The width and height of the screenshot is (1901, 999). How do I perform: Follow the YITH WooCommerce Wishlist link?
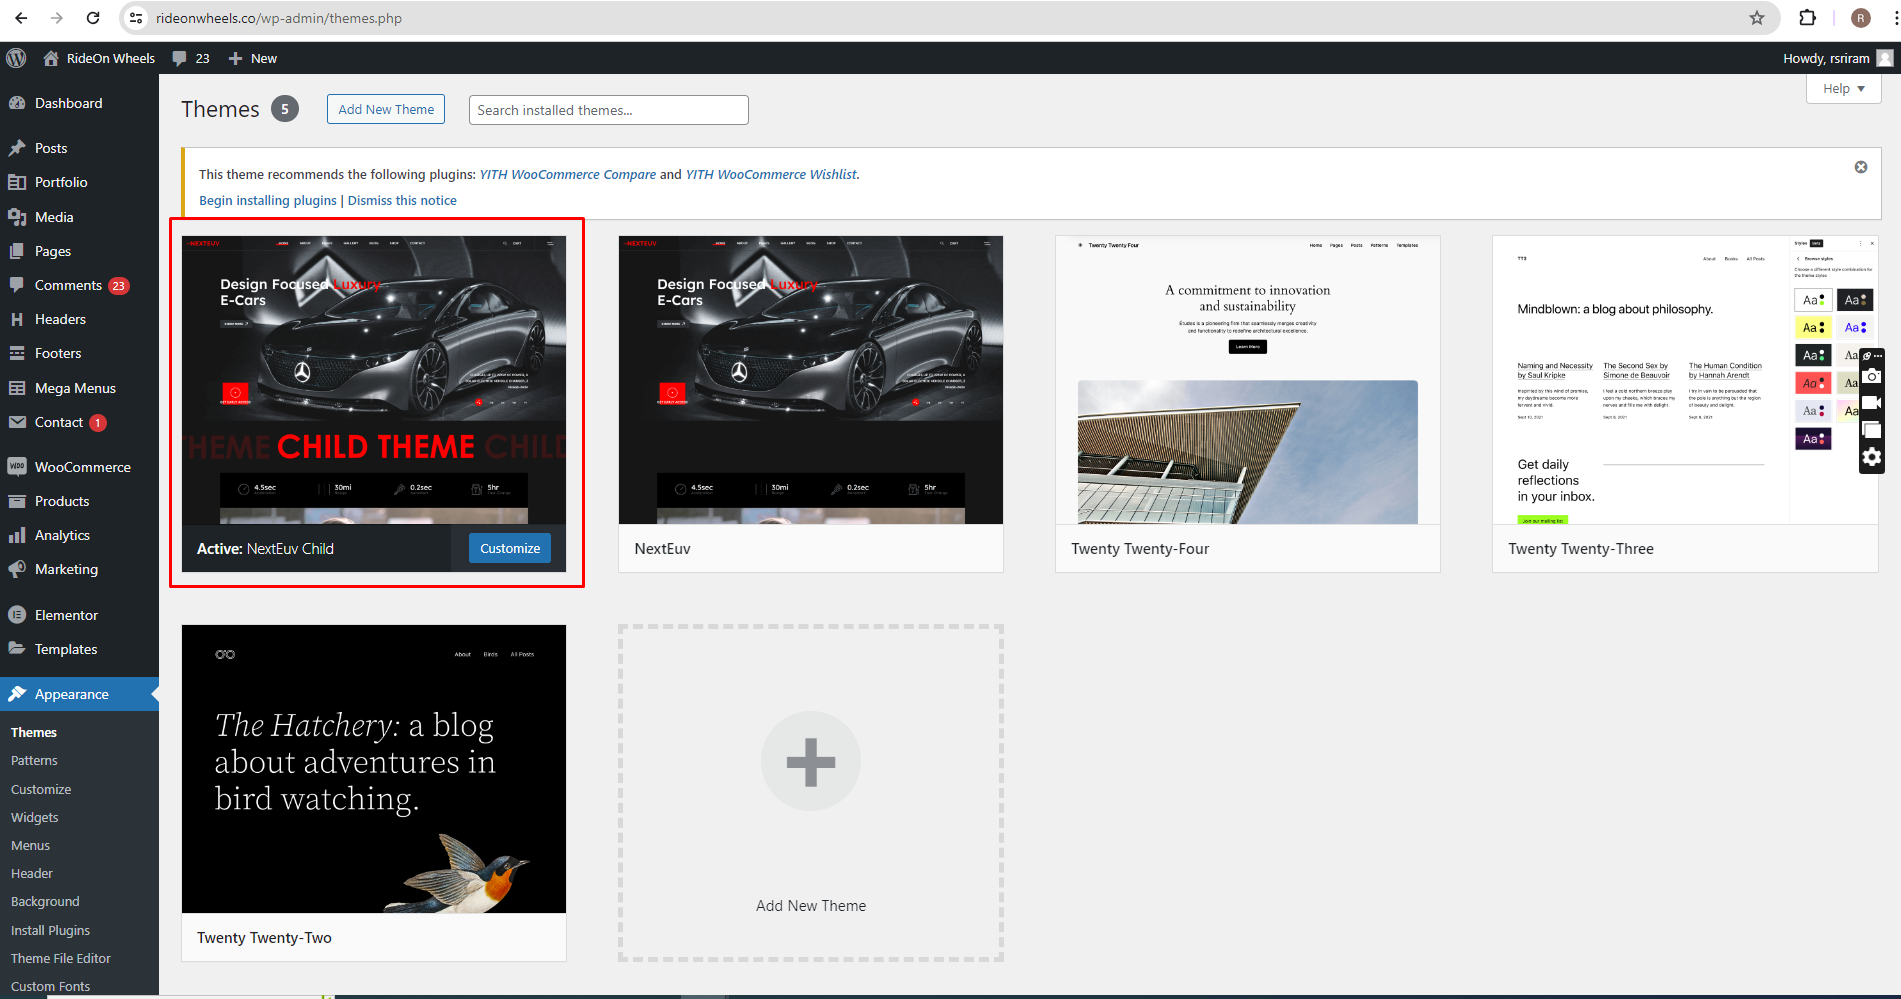(x=771, y=174)
